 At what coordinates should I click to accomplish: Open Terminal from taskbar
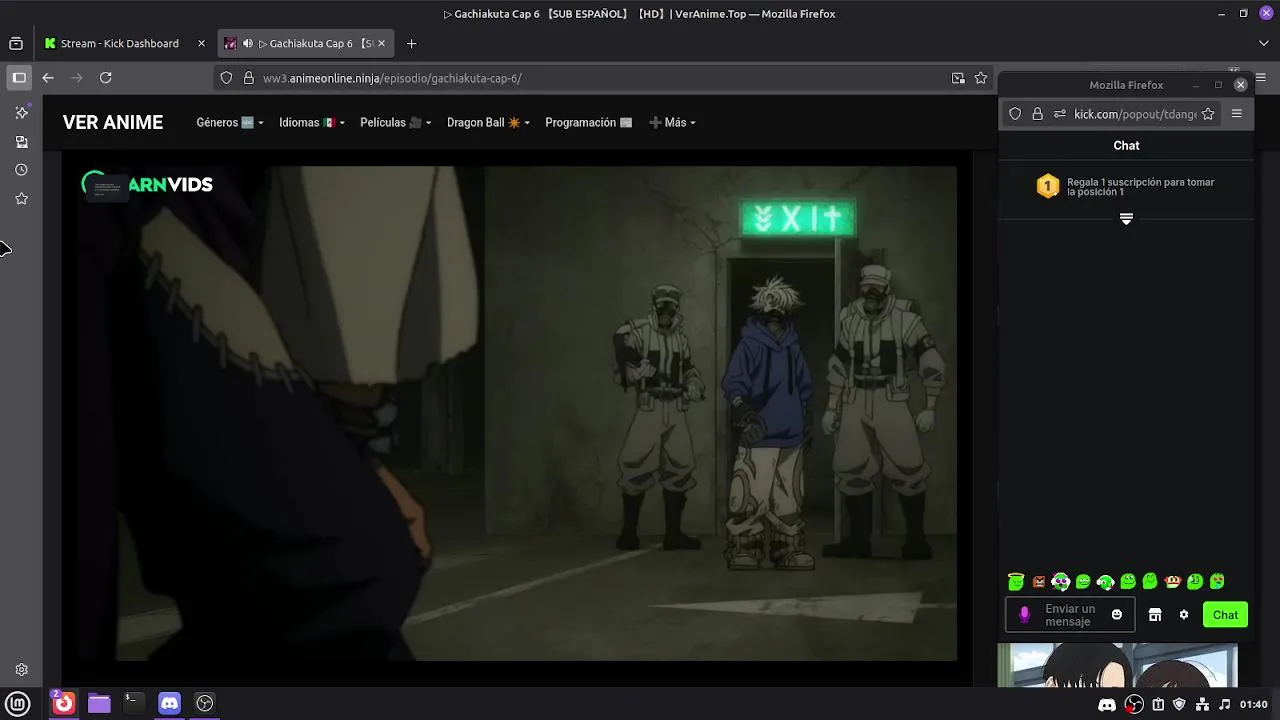tap(132, 702)
